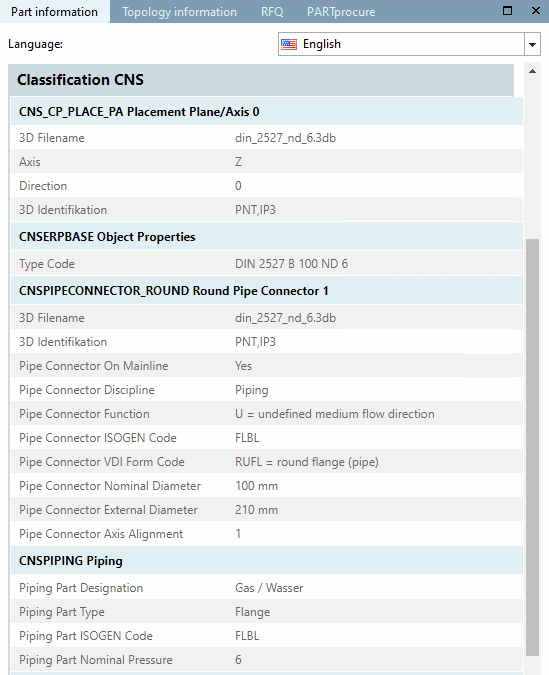
Task: Select the Pipe Connector Nominal Diameter row
Action: [x=267, y=486]
